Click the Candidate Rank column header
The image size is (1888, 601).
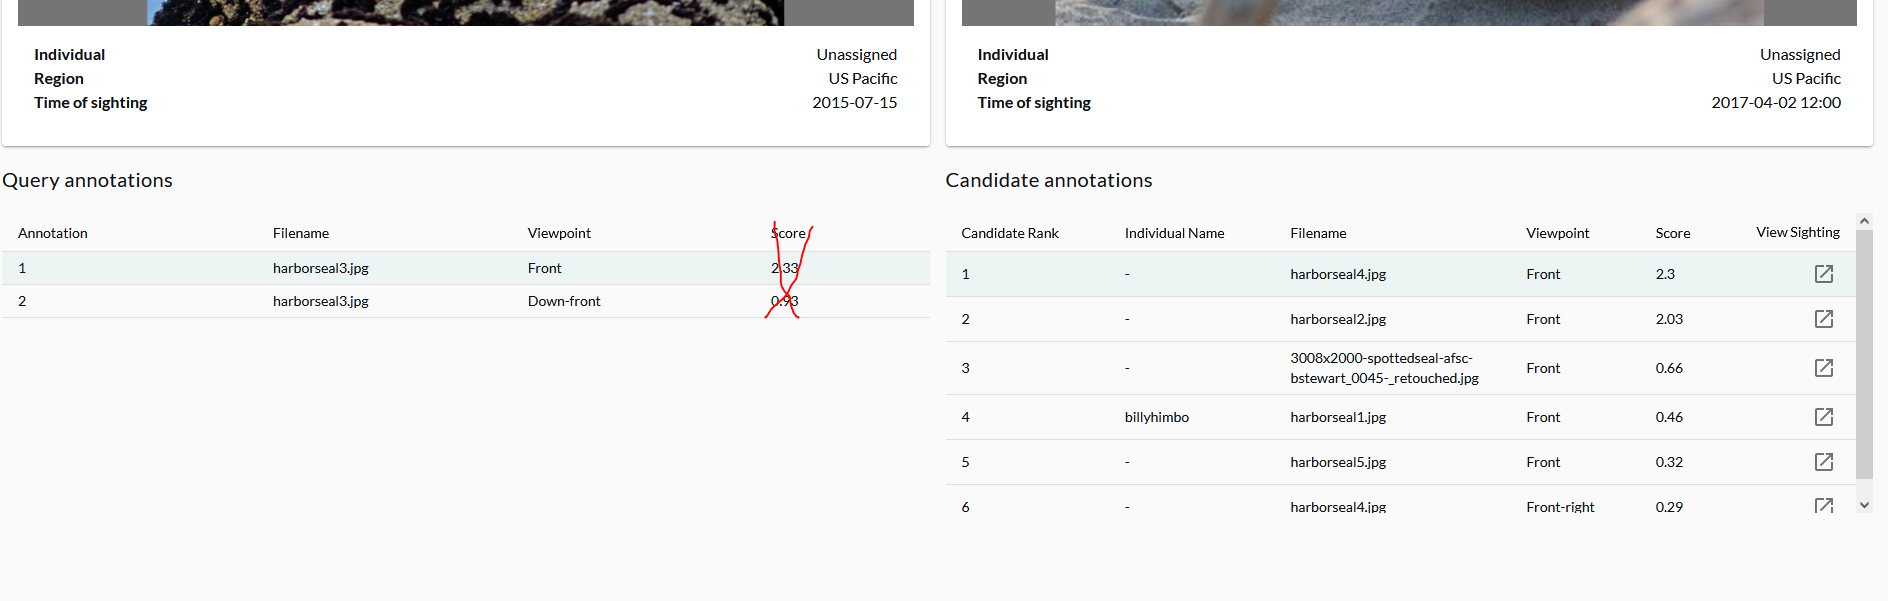(x=1009, y=232)
